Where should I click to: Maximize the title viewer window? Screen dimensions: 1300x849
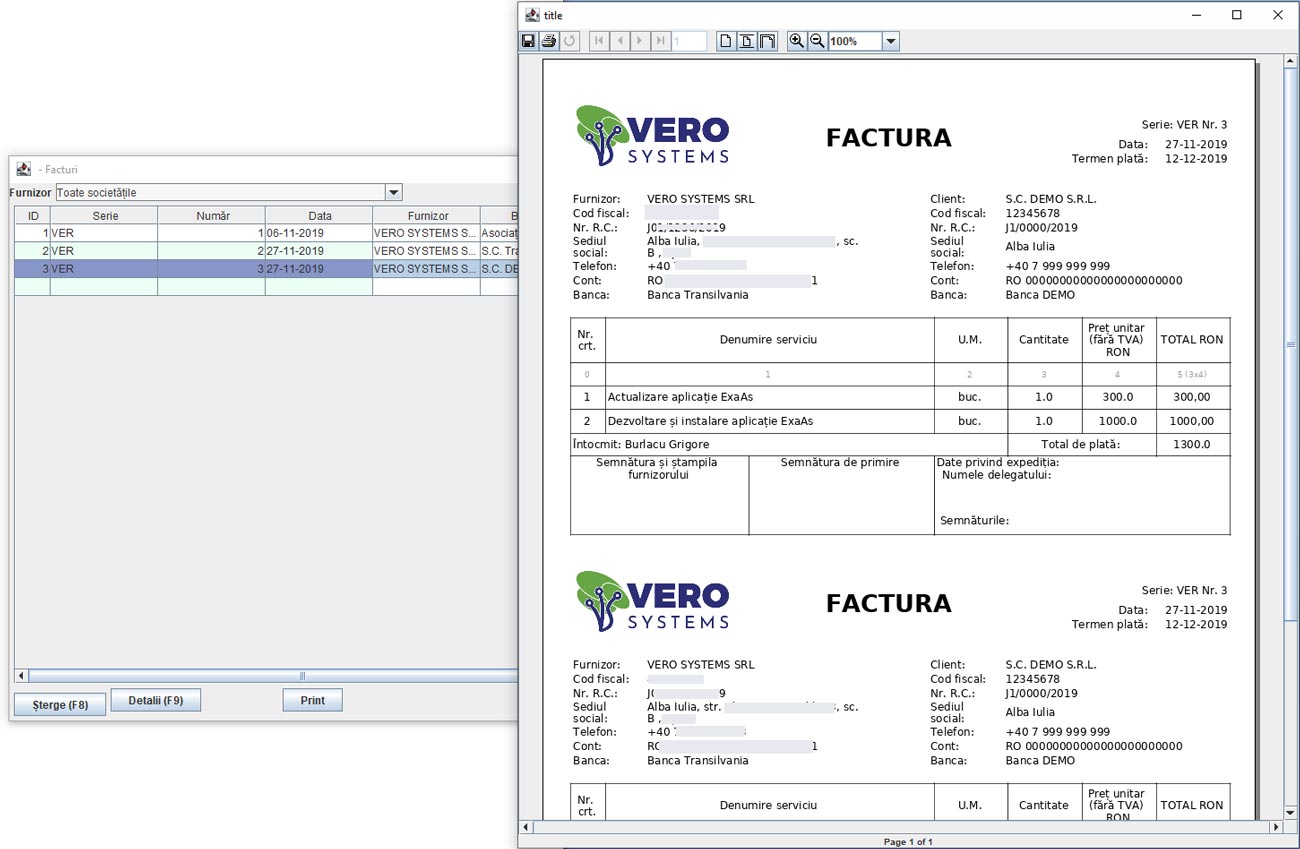pos(1237,15)
